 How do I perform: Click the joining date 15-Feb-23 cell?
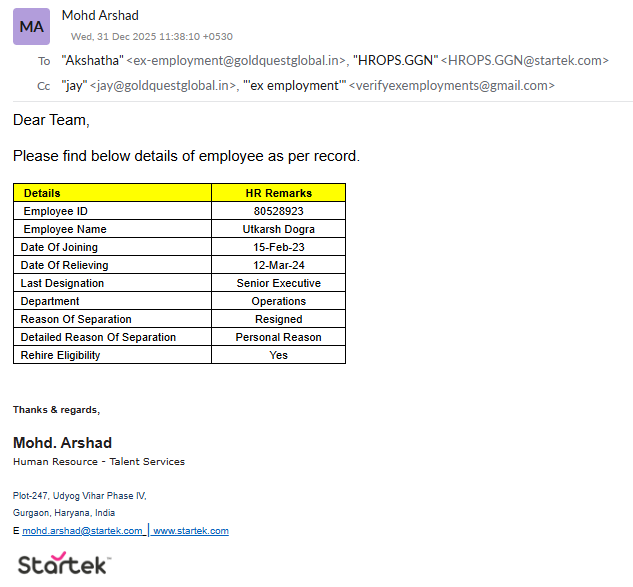pos(278,247)
